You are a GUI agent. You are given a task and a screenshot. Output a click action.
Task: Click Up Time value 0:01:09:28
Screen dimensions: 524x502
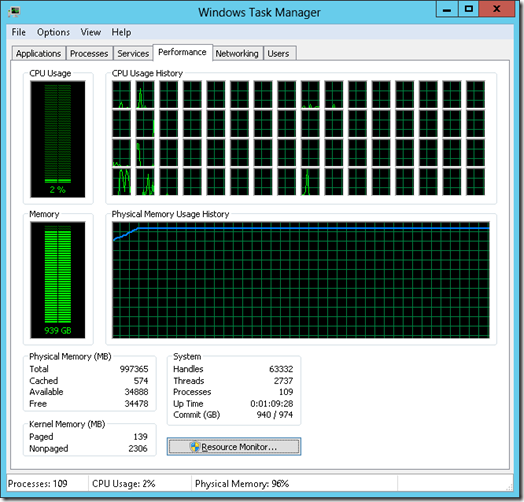pyautogui.click(x=272, y=403)
